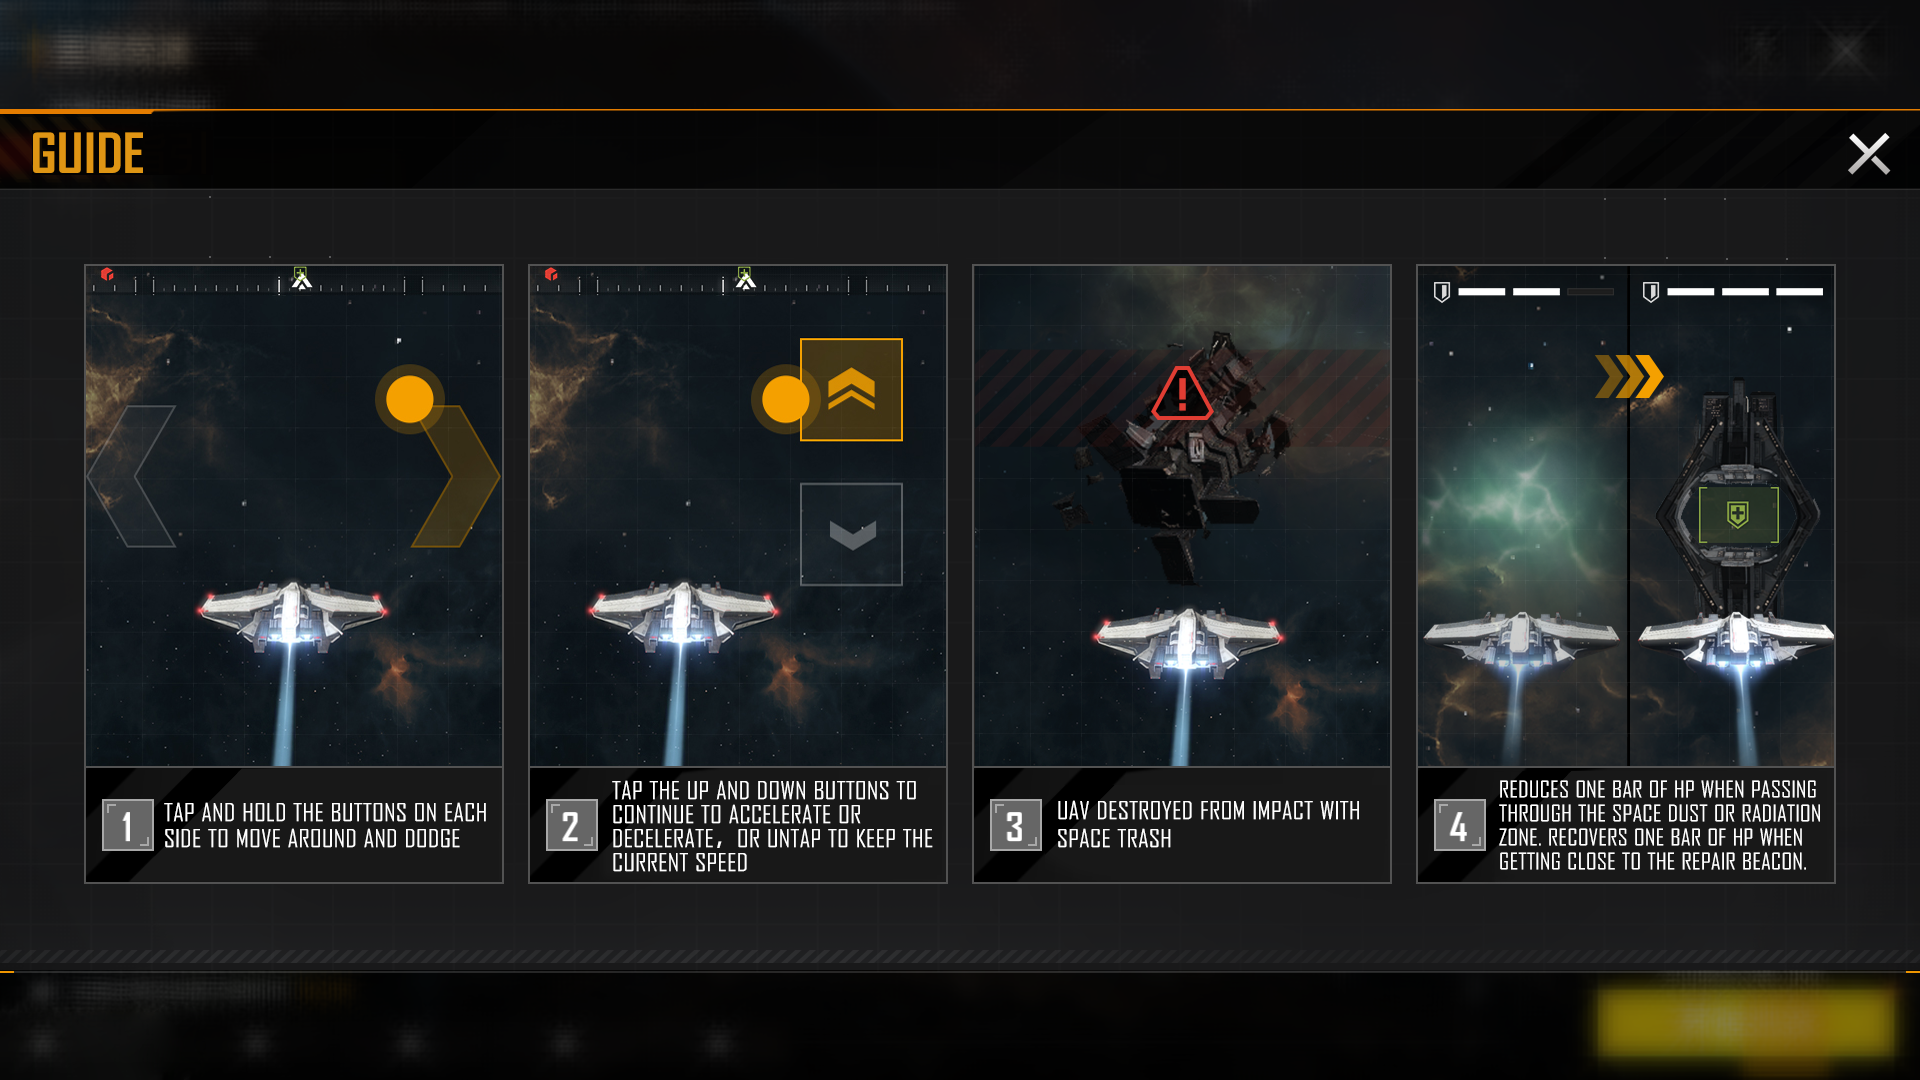
Task: Select step number 2 badge
Action: (572, 825)
